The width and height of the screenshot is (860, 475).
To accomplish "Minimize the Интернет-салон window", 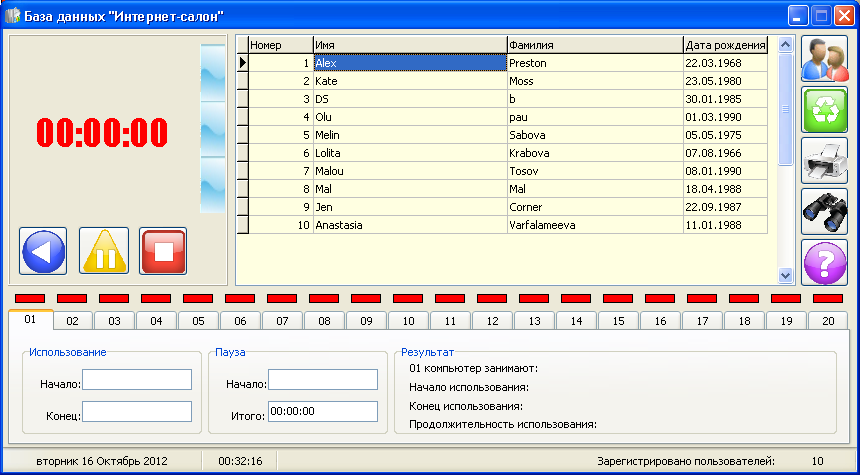I will (x=798, y=16).
